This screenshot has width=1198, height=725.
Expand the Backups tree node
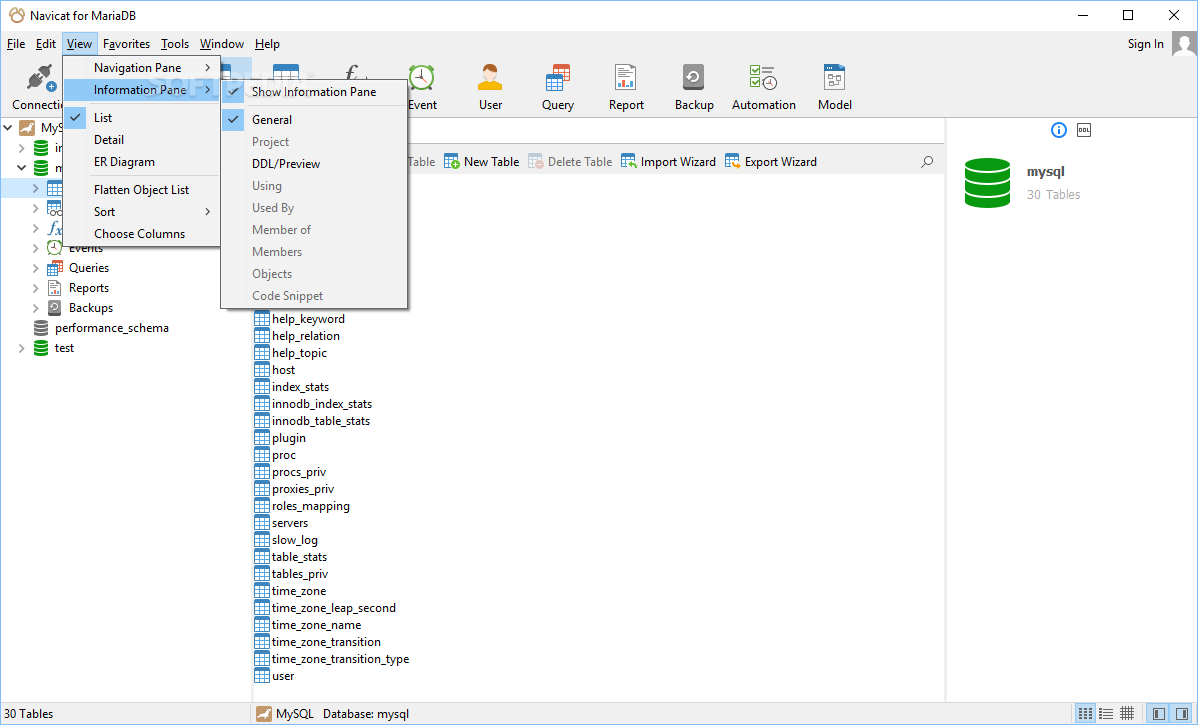35,307
